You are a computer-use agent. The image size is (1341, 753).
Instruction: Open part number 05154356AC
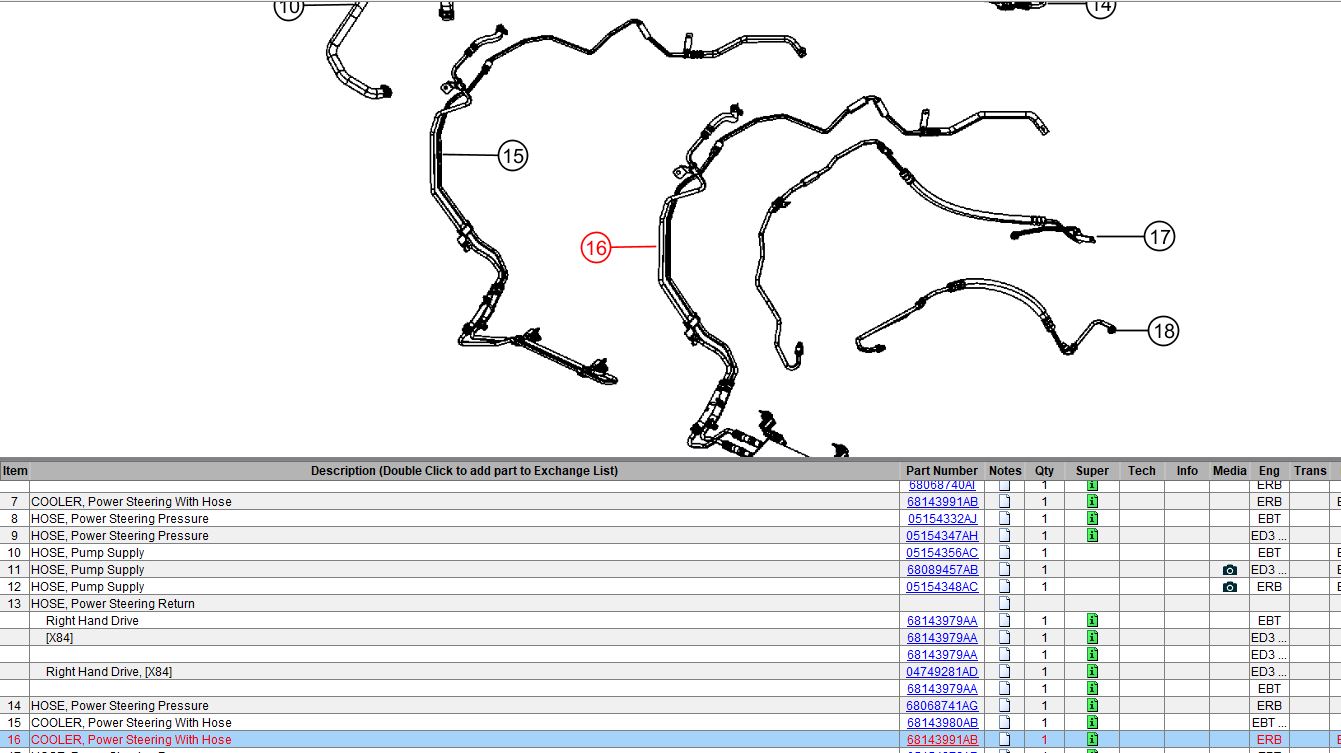point(942,553)
